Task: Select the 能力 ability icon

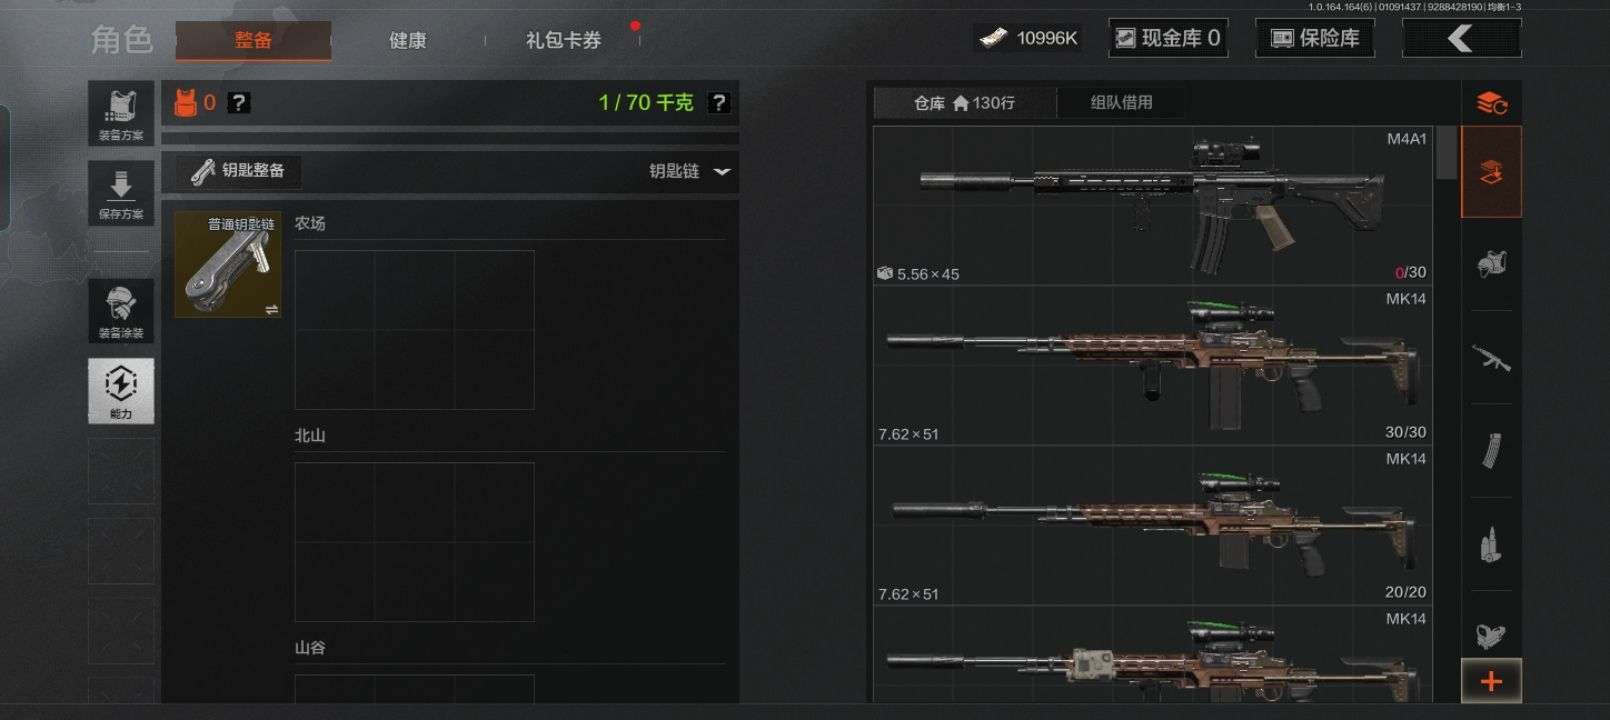Action: 121,391
